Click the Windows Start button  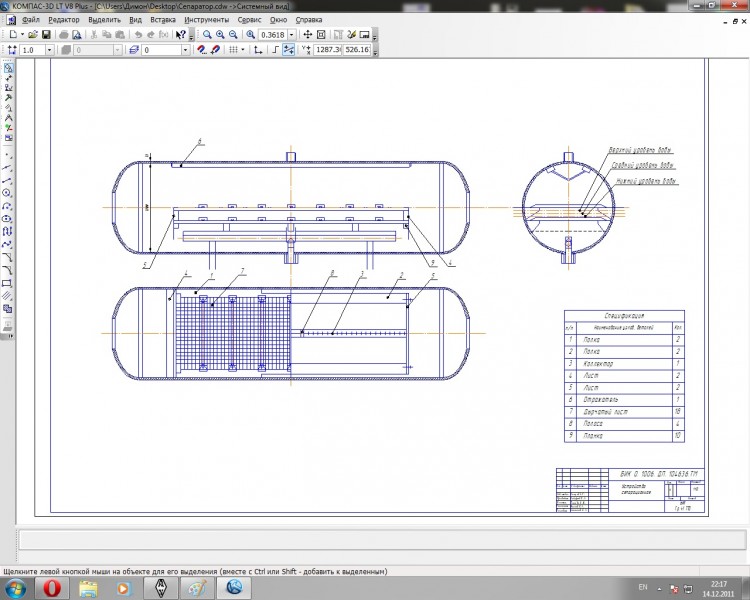point(14,588)
